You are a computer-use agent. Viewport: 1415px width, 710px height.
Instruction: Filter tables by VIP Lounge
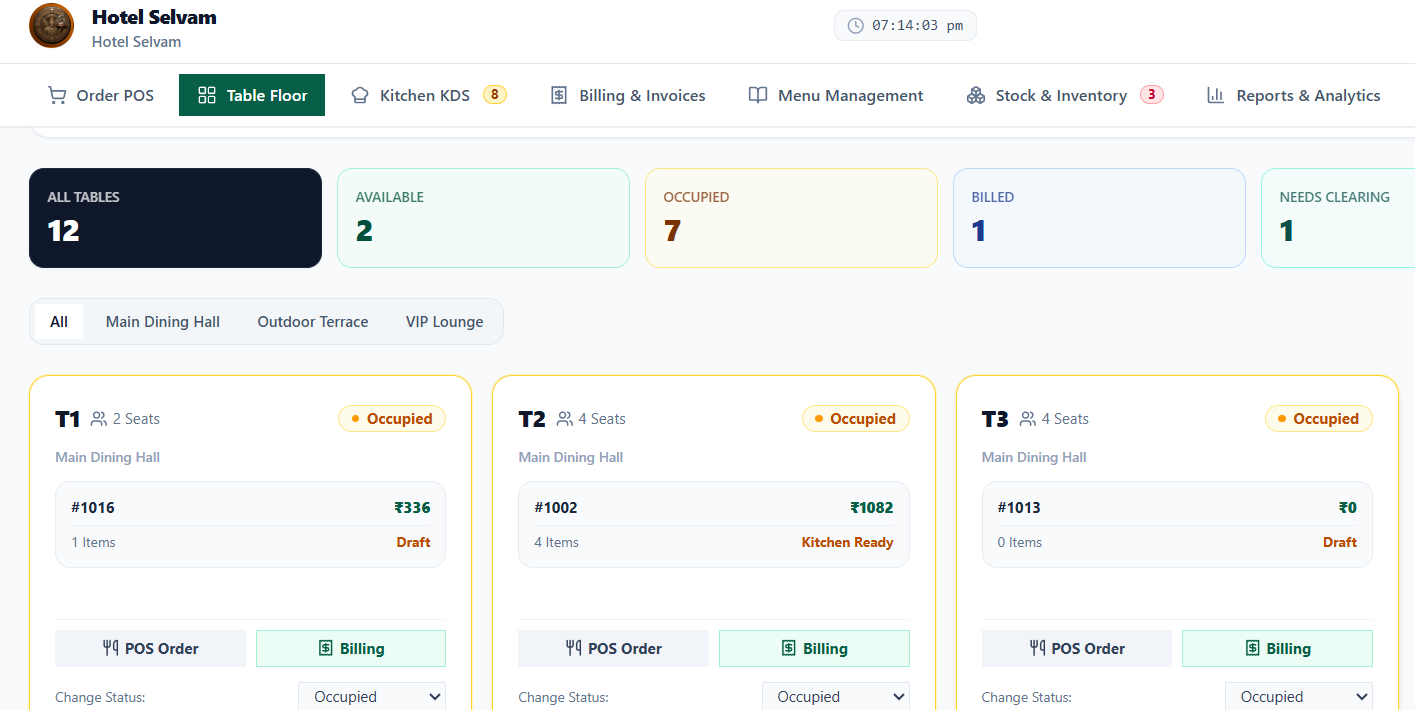(444, 322)
